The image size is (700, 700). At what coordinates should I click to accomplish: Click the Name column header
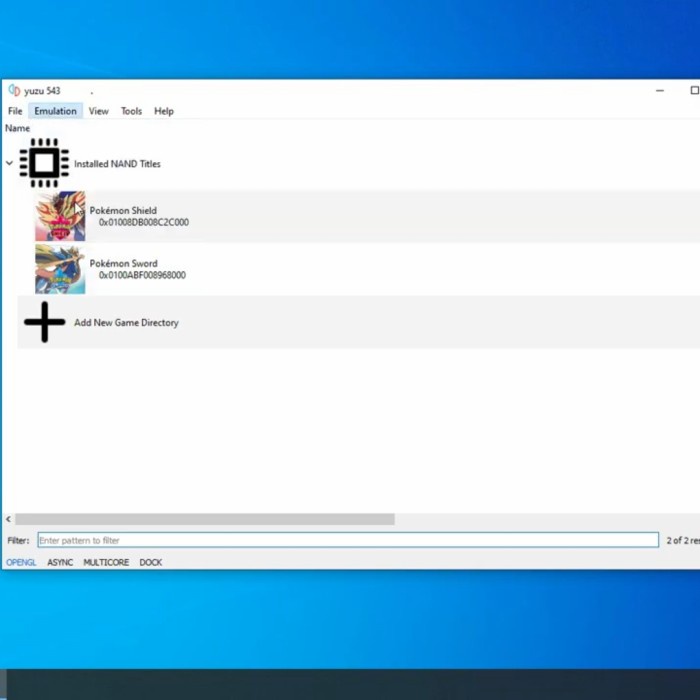(x=18, y=129)
